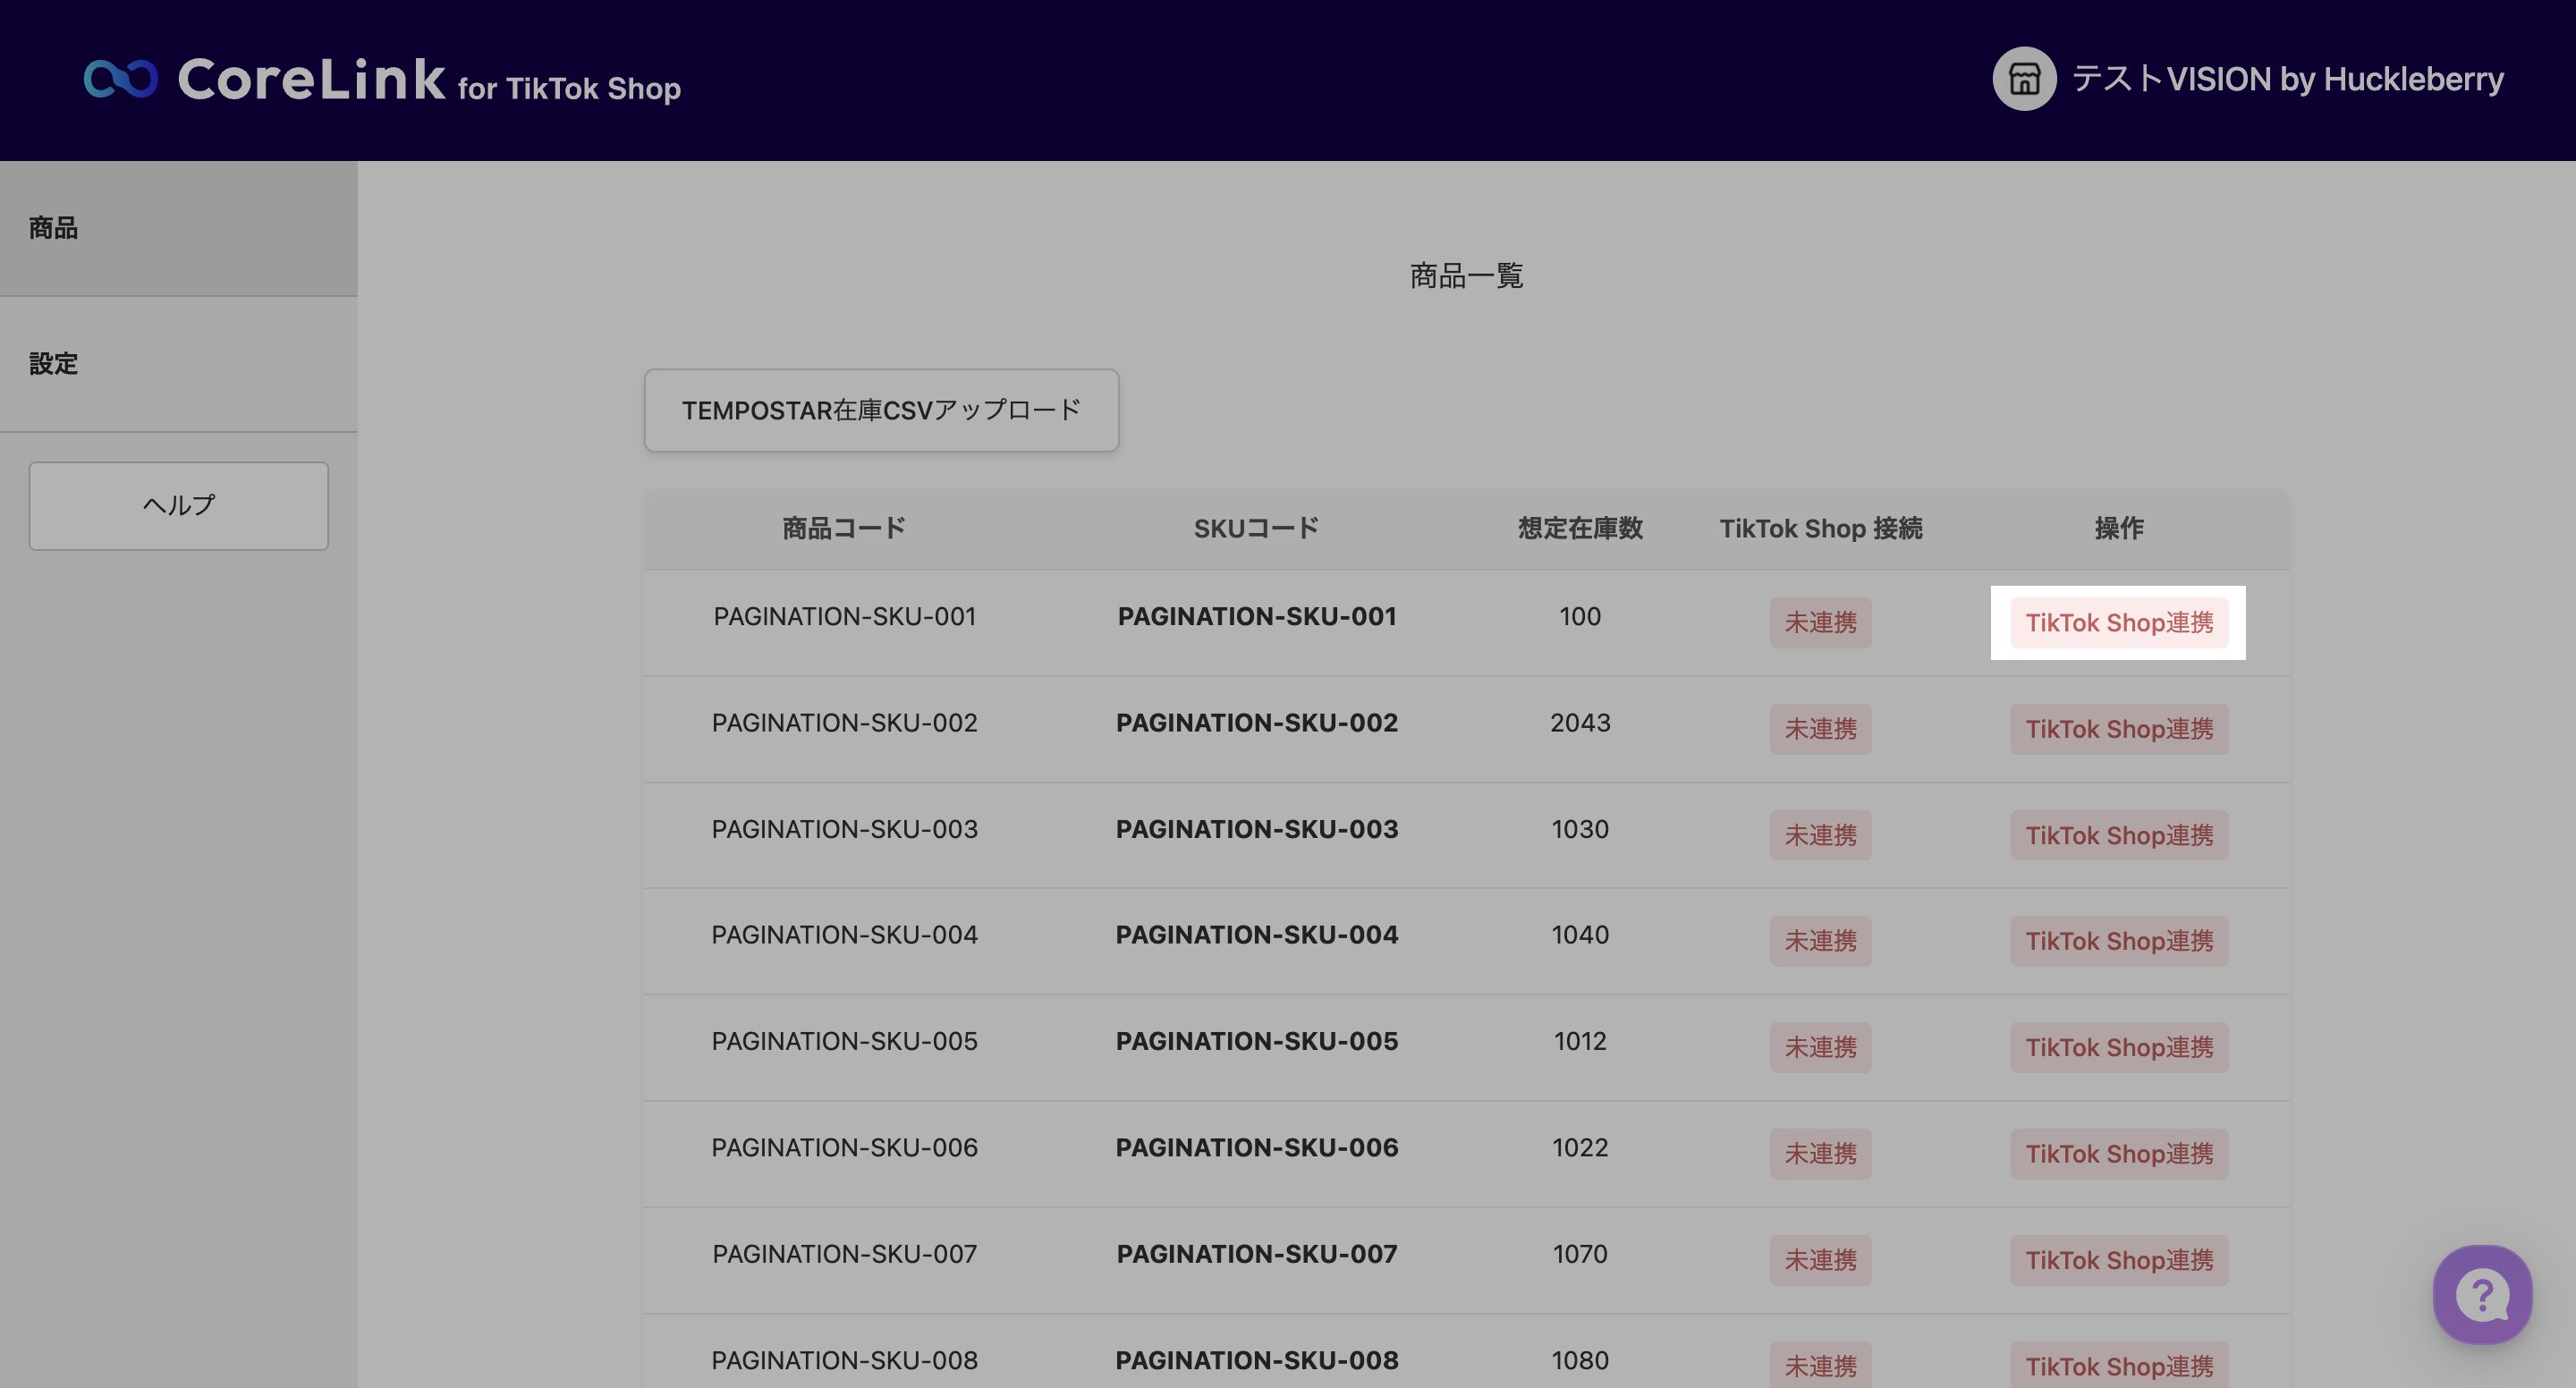Click the CoreLink infinity logo icon

point(121,79)
